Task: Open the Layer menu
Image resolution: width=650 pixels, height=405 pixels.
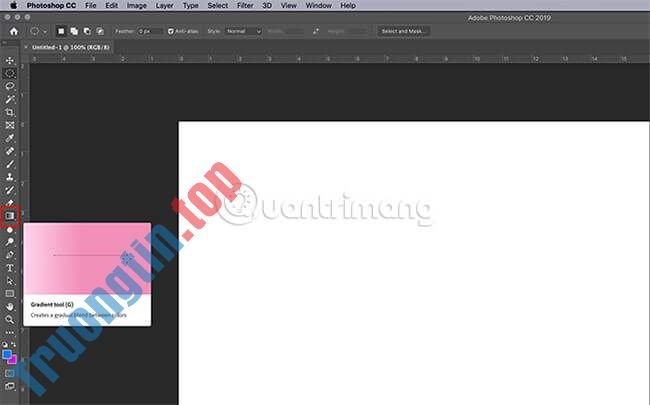Action: (x=165, y=5)
